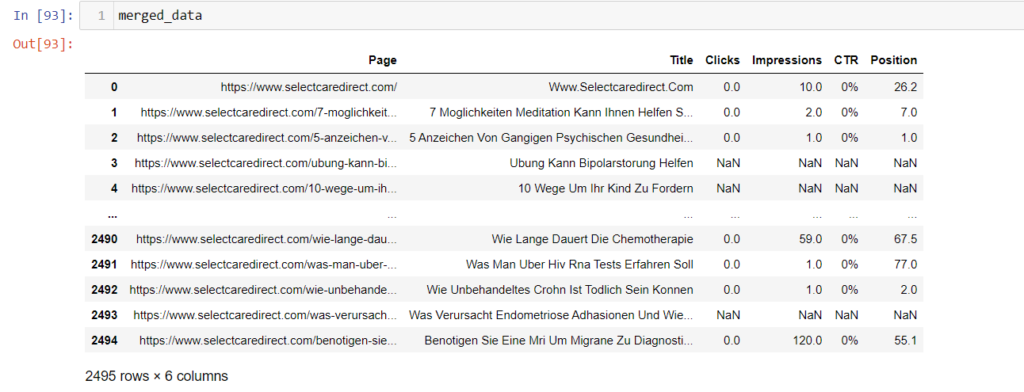Screen dimensions: 1024x392
Task: Click the wie-unbehande page URL cell
Action: point(263,289)
